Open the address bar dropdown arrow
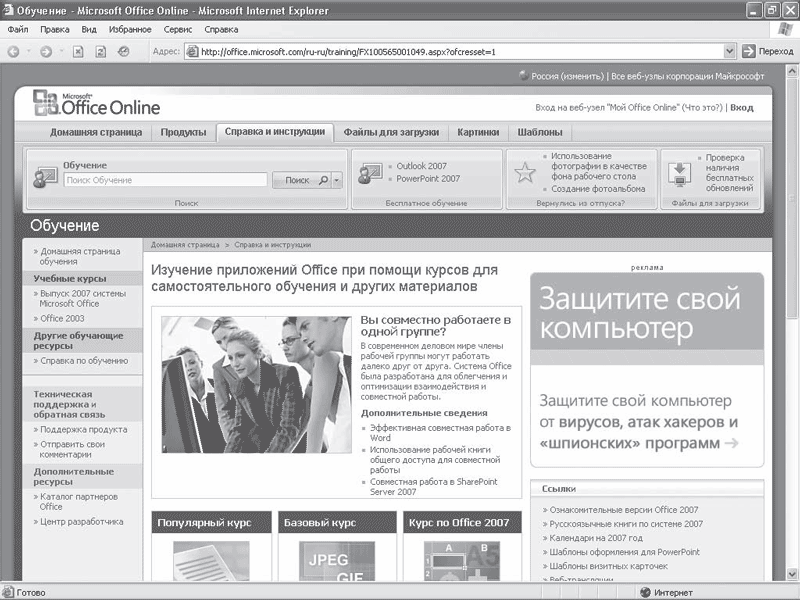This screenshot has height=600, width=800. pyautogui.click(x=730, y=51)
